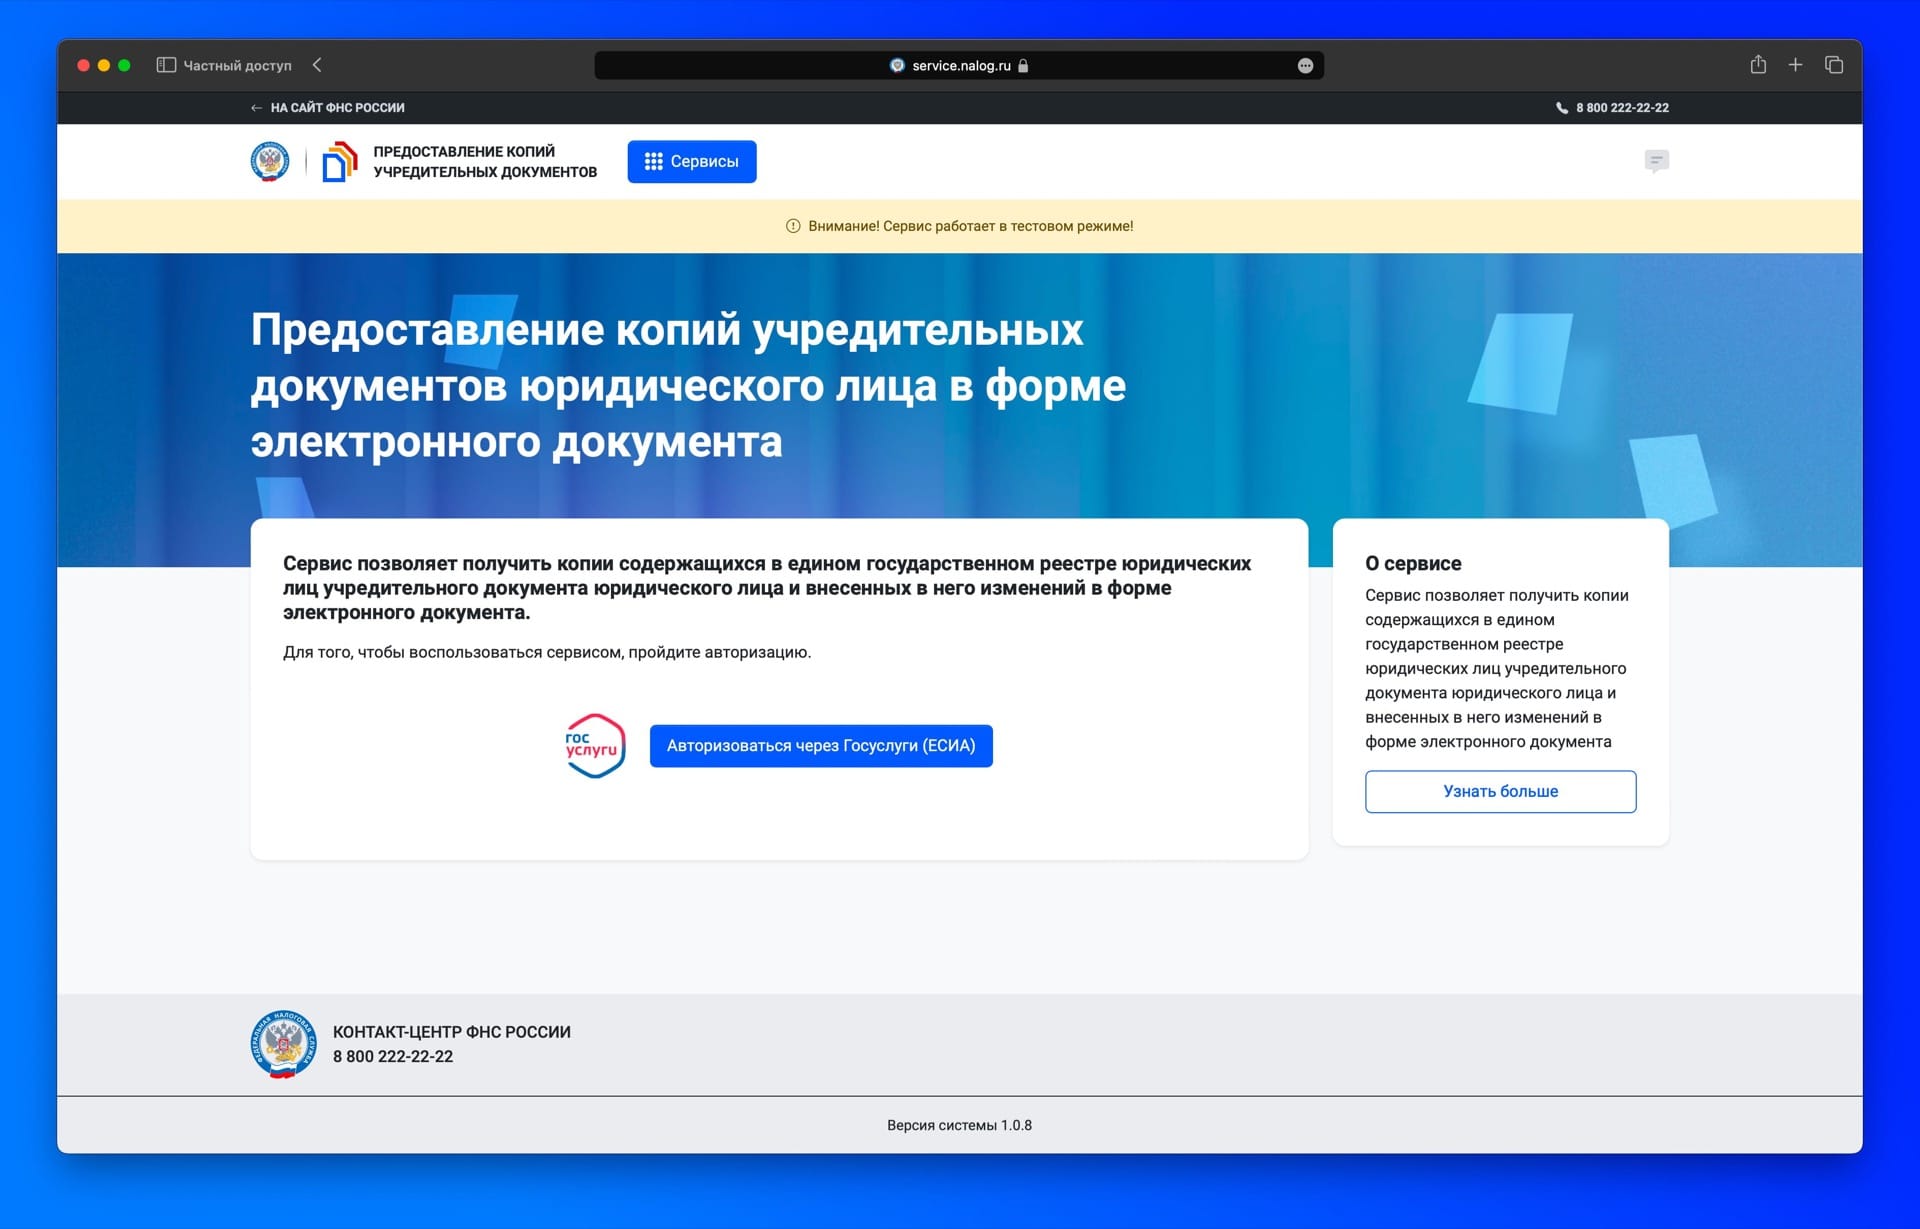Click the FNS emblem logo in header

[270, 161]
